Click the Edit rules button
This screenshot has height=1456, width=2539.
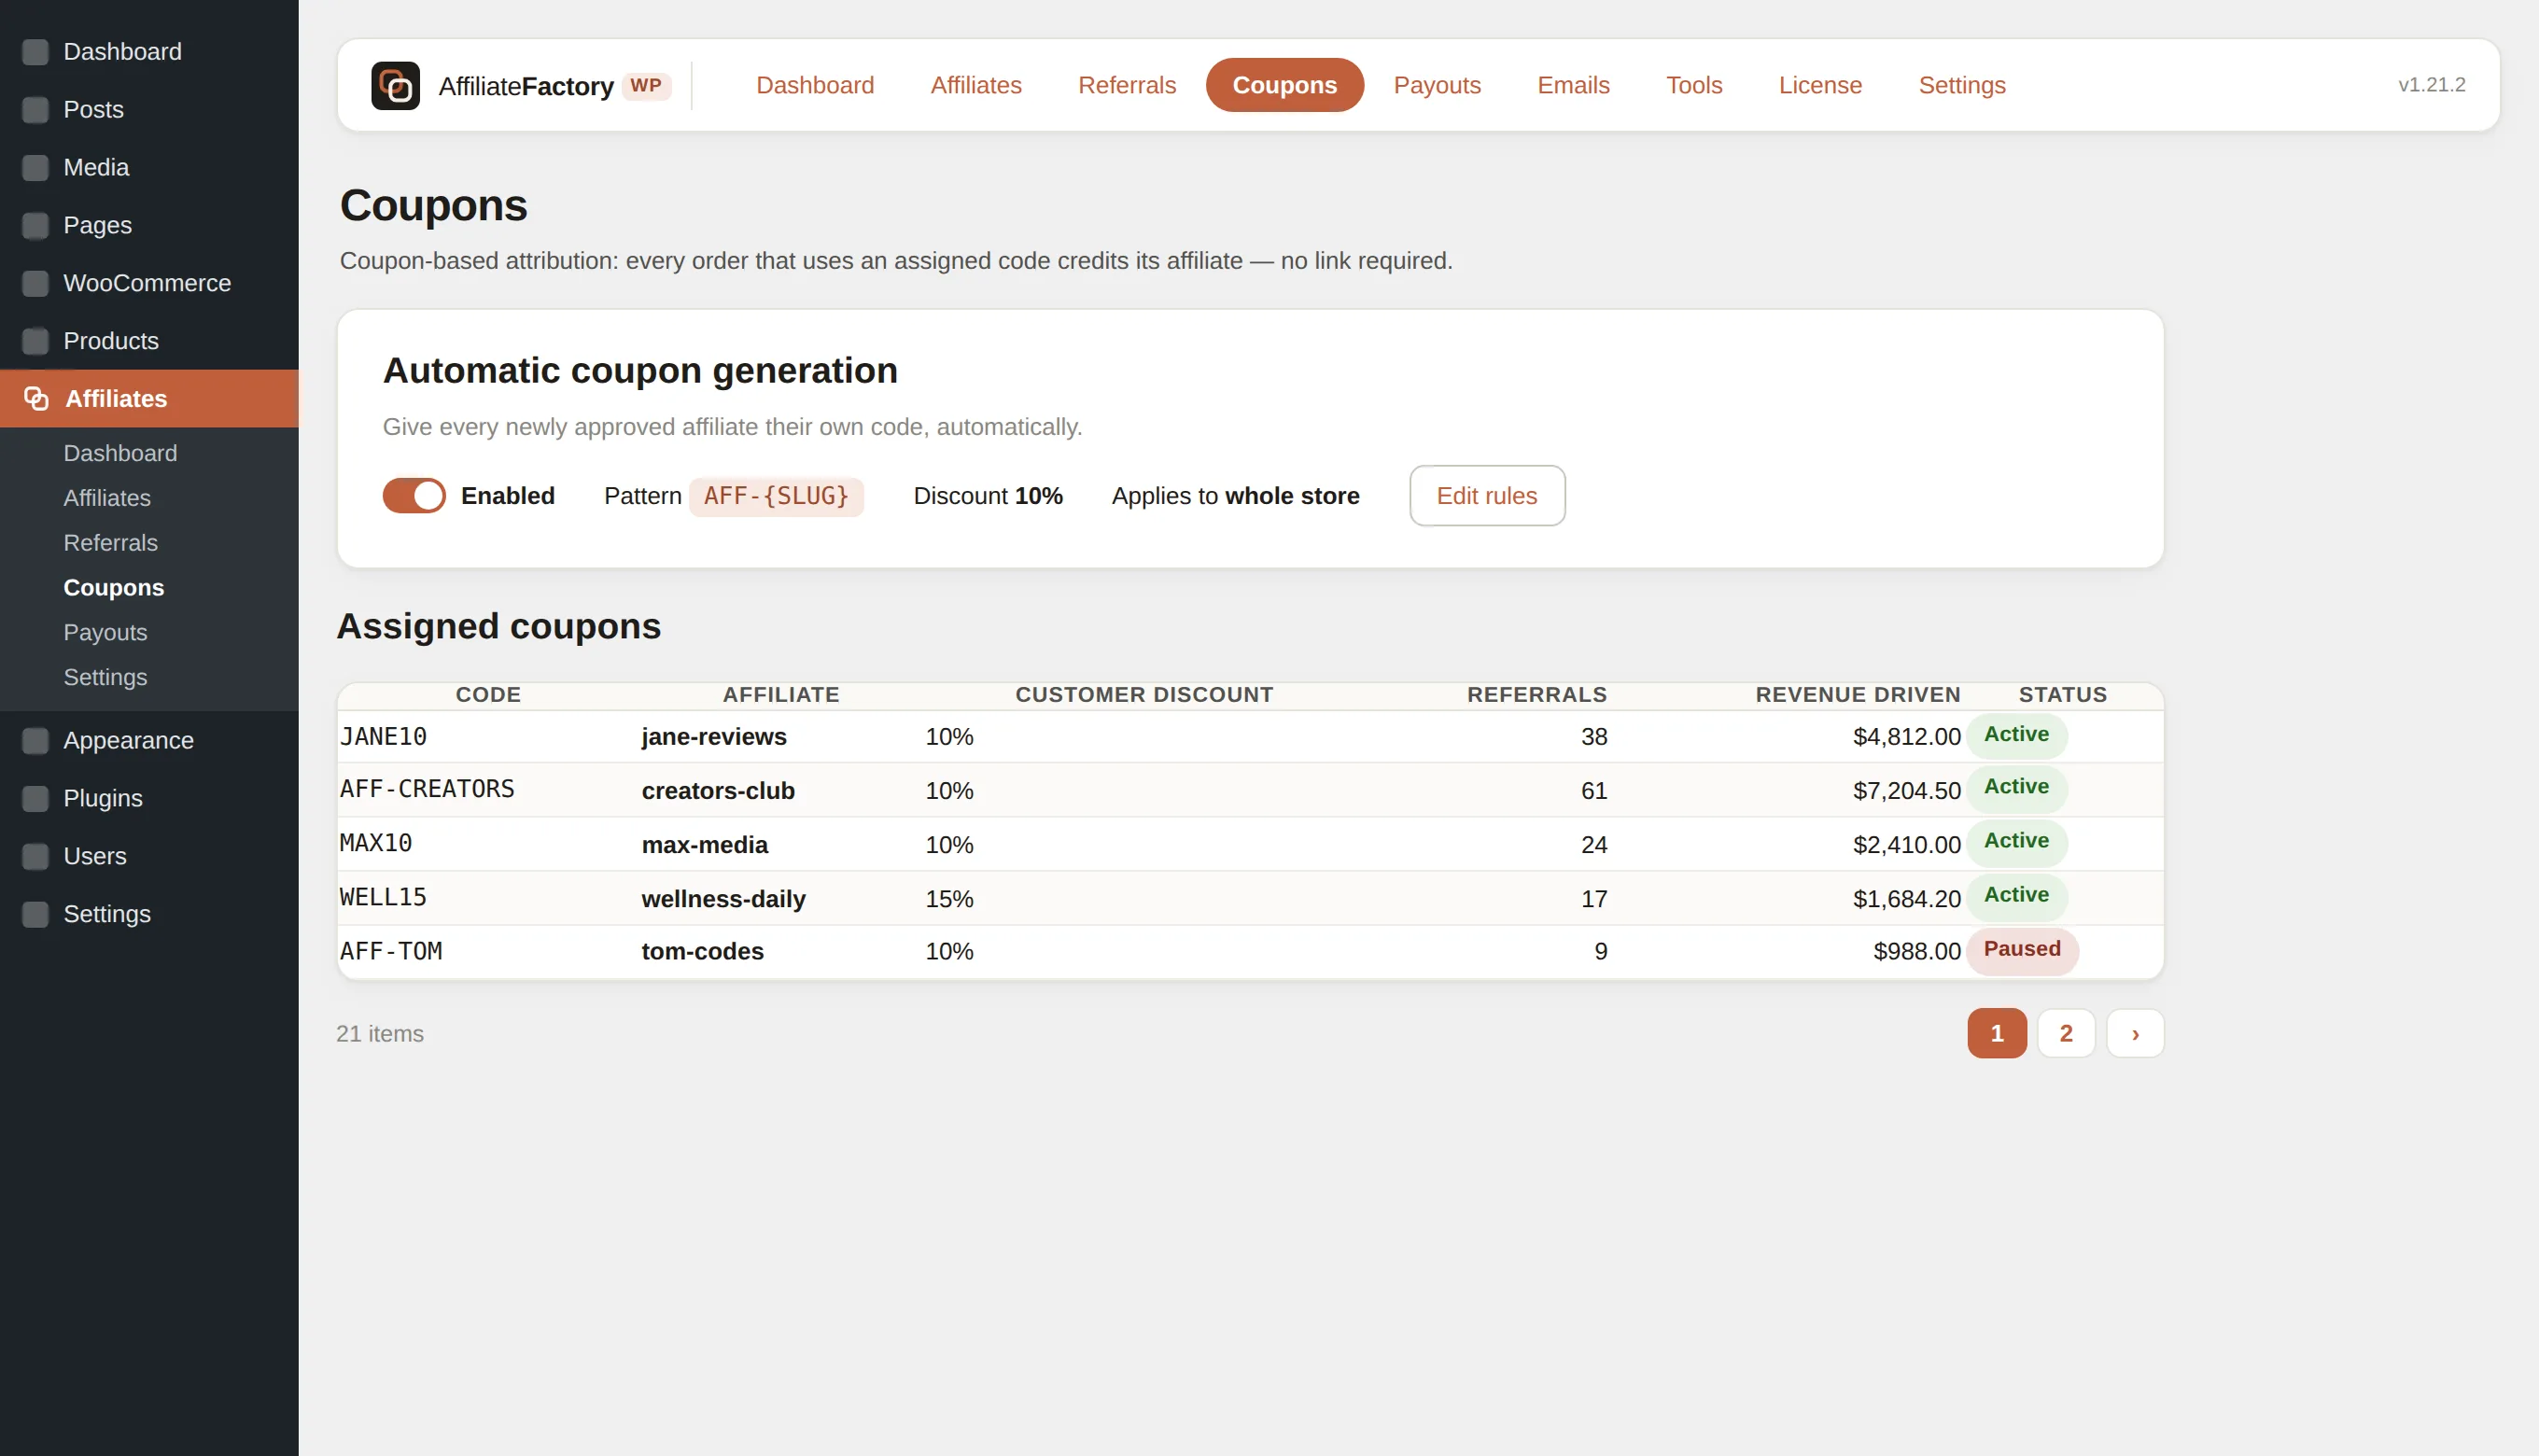(1487, 496)
